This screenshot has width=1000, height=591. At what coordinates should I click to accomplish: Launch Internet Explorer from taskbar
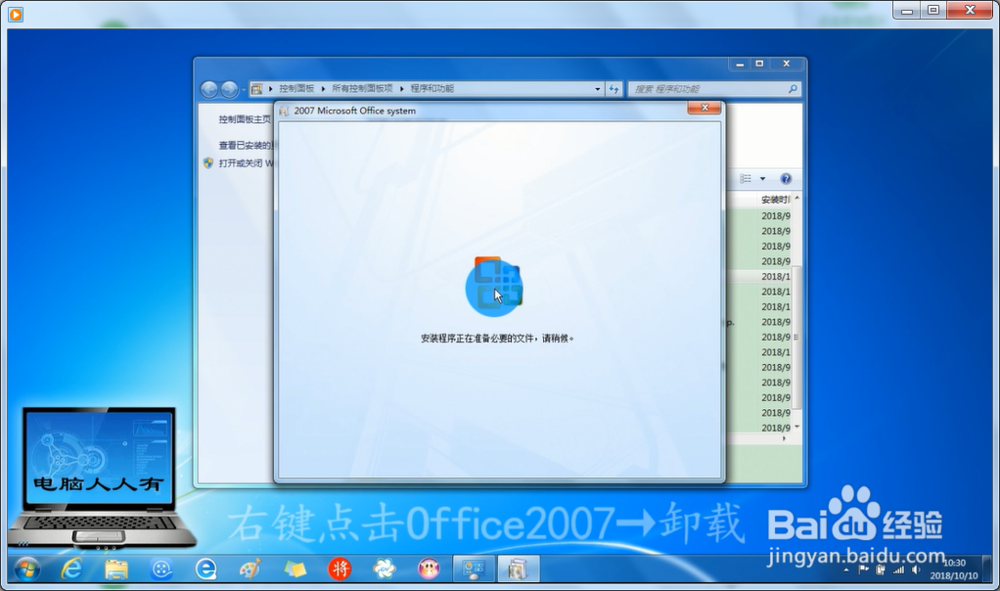71,569
